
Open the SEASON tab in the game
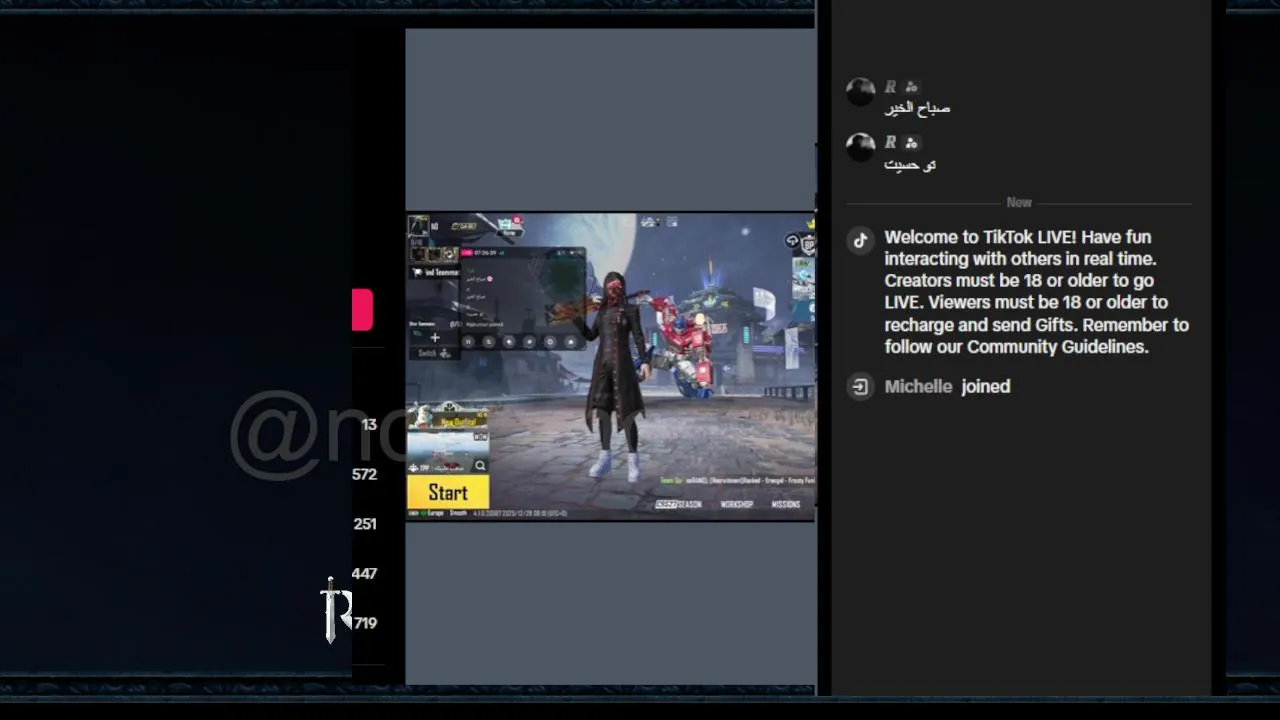[679, 504]
